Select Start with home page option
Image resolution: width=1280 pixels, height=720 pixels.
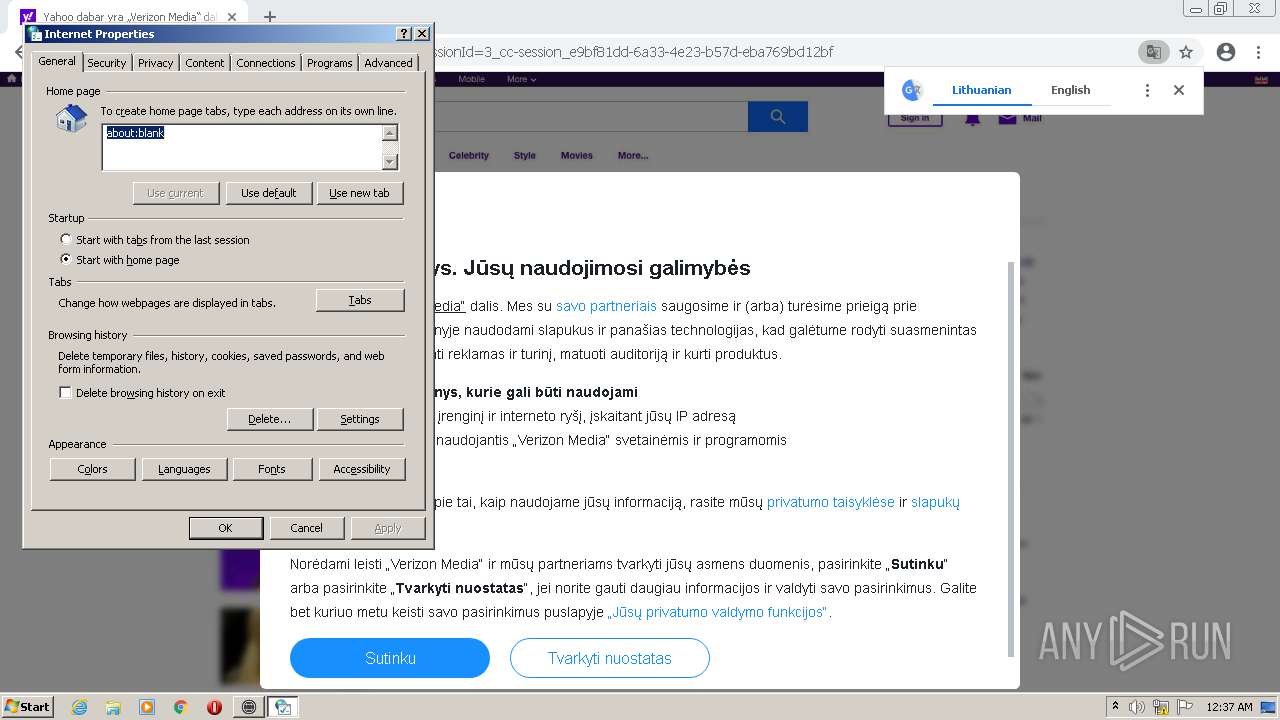(x=120, y=260)
